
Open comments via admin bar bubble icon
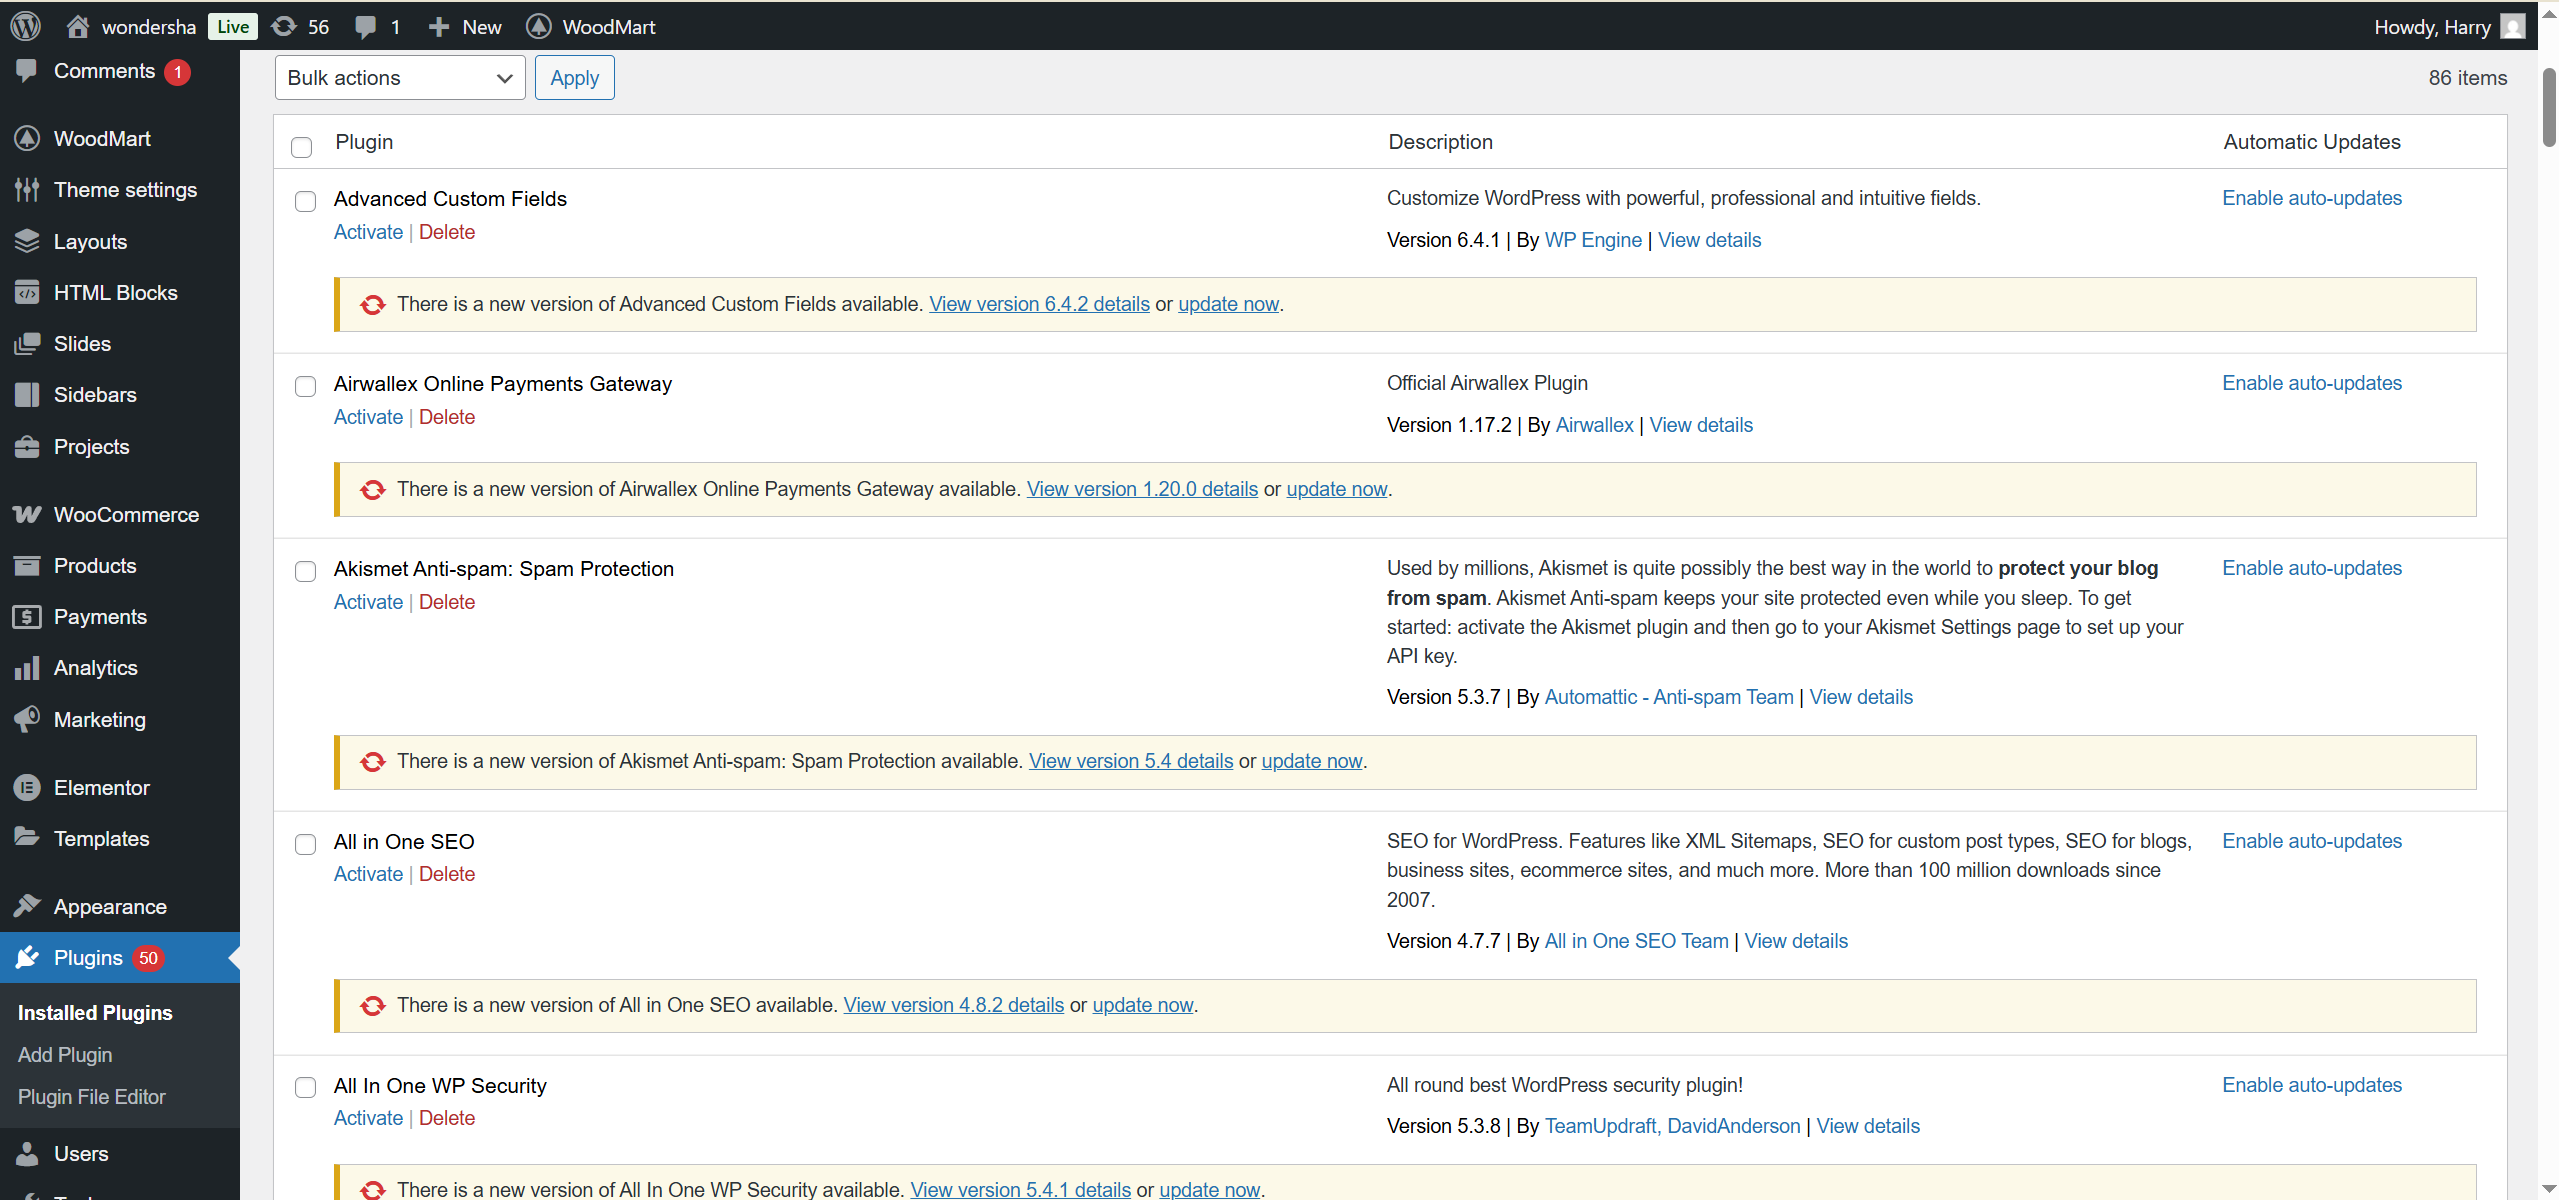(370, 26)
